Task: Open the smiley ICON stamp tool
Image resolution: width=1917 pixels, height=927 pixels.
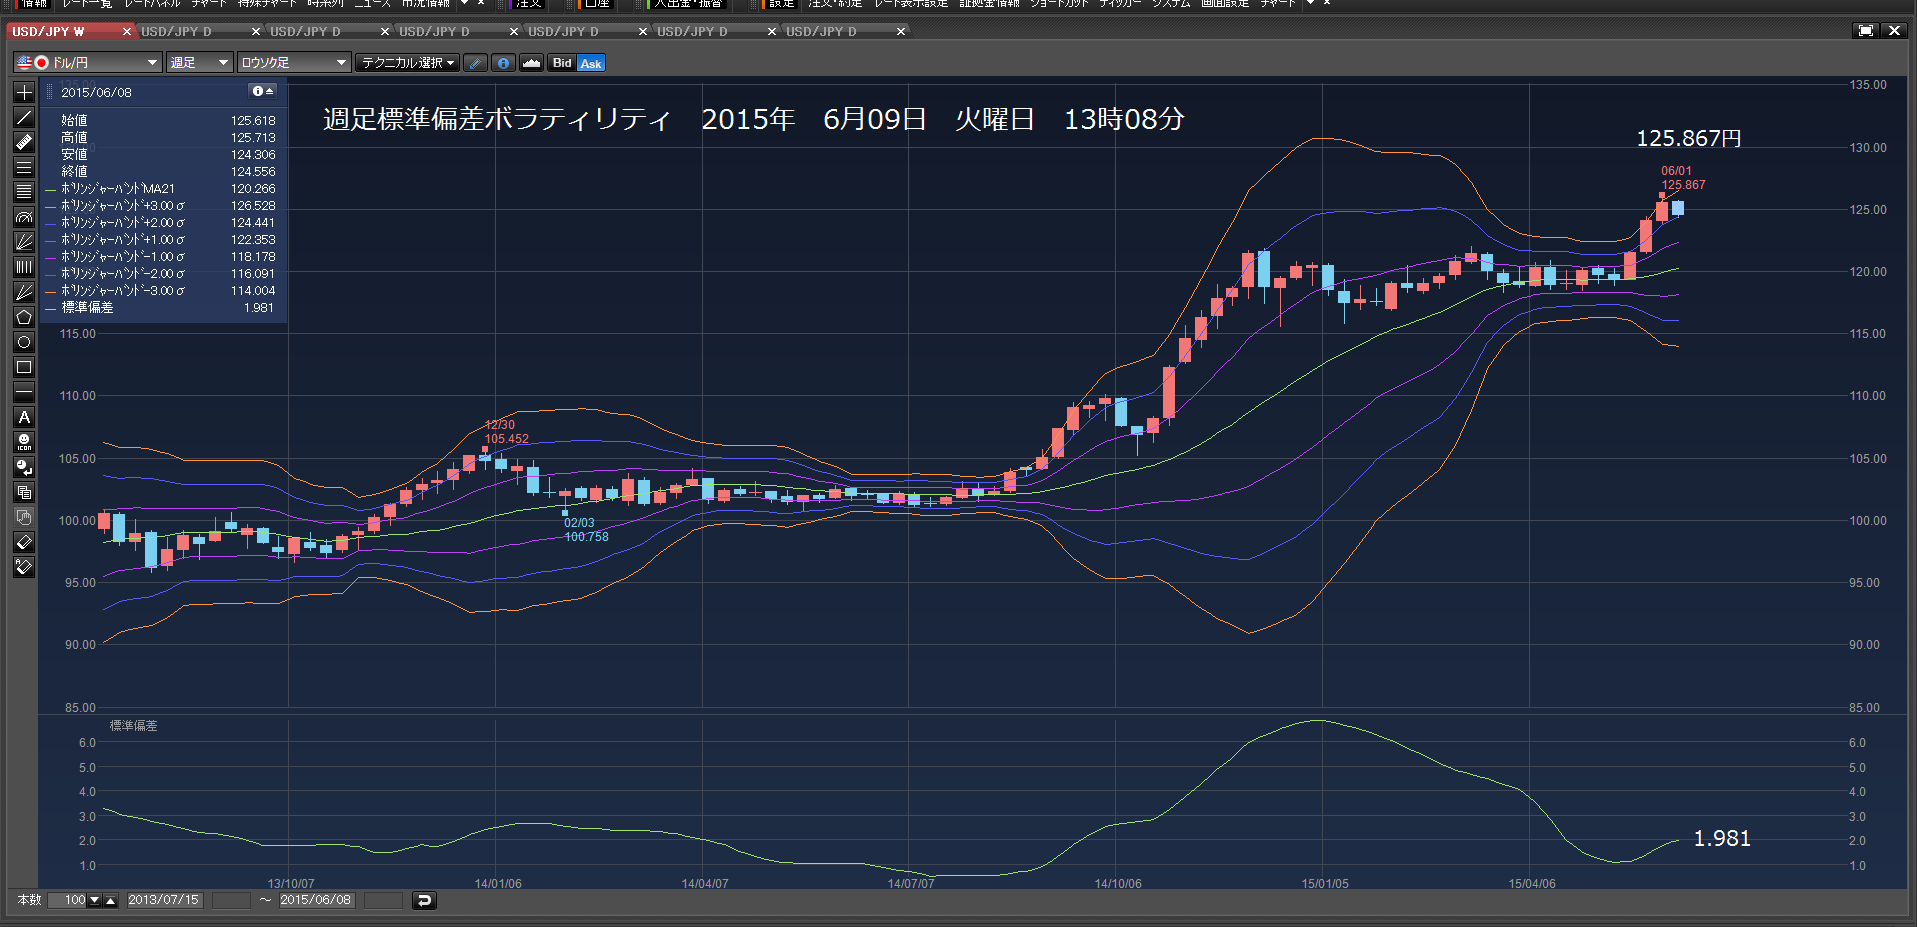Action: tap(24, 442)
